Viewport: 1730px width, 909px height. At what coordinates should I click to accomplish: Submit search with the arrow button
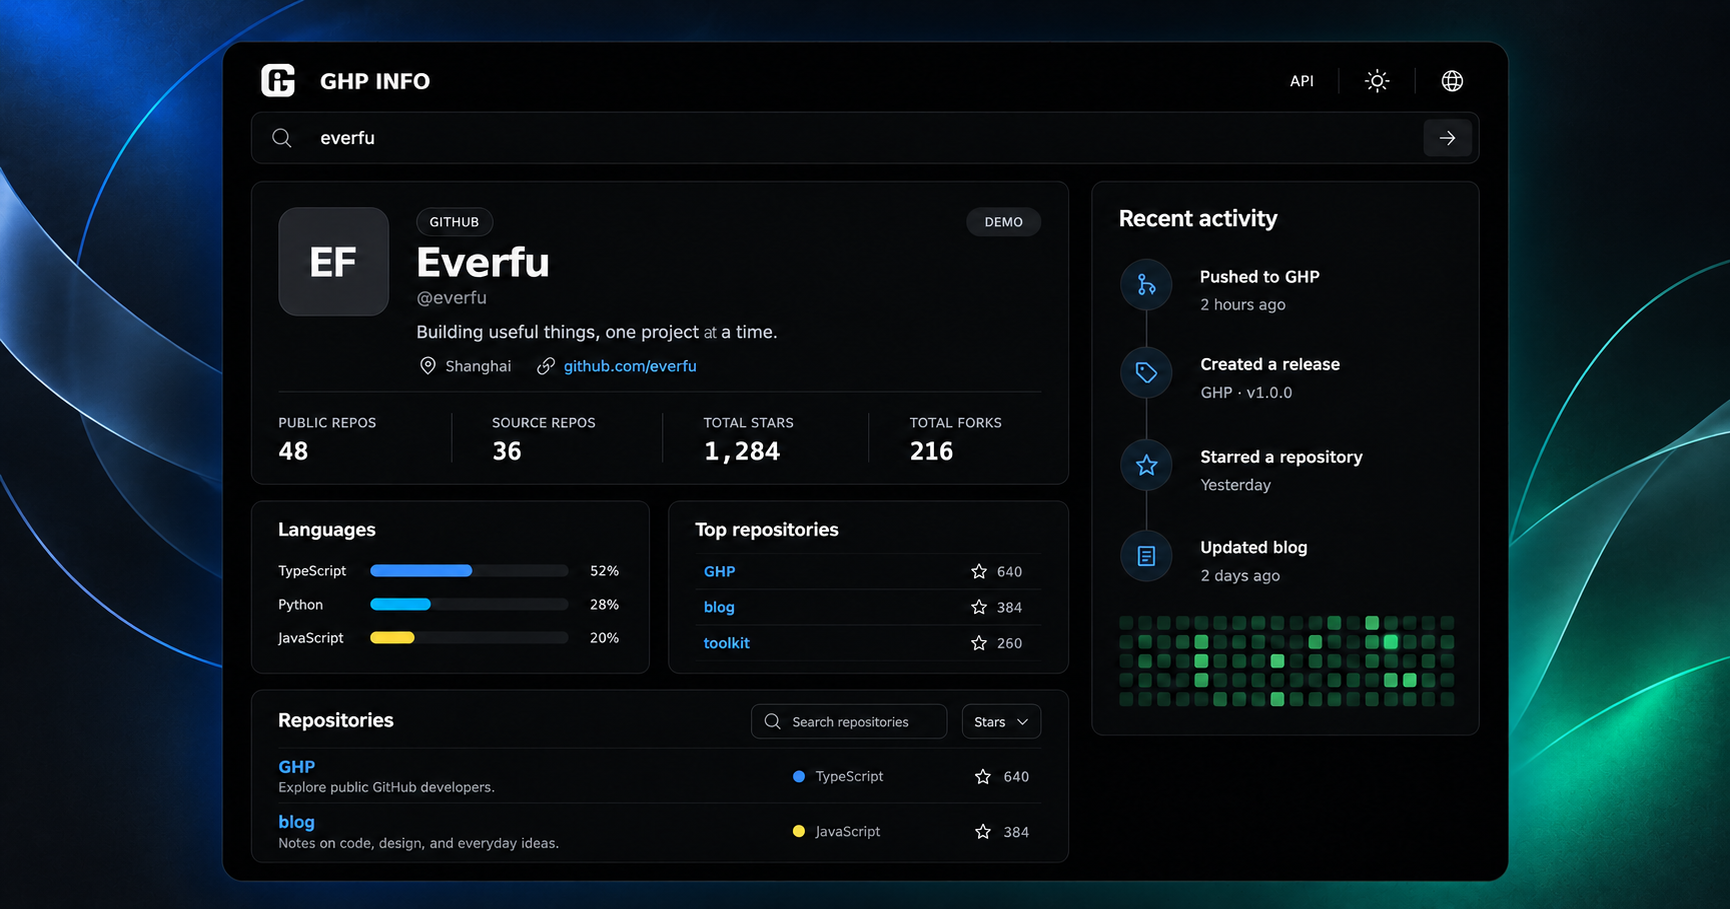pos(1447,138)
